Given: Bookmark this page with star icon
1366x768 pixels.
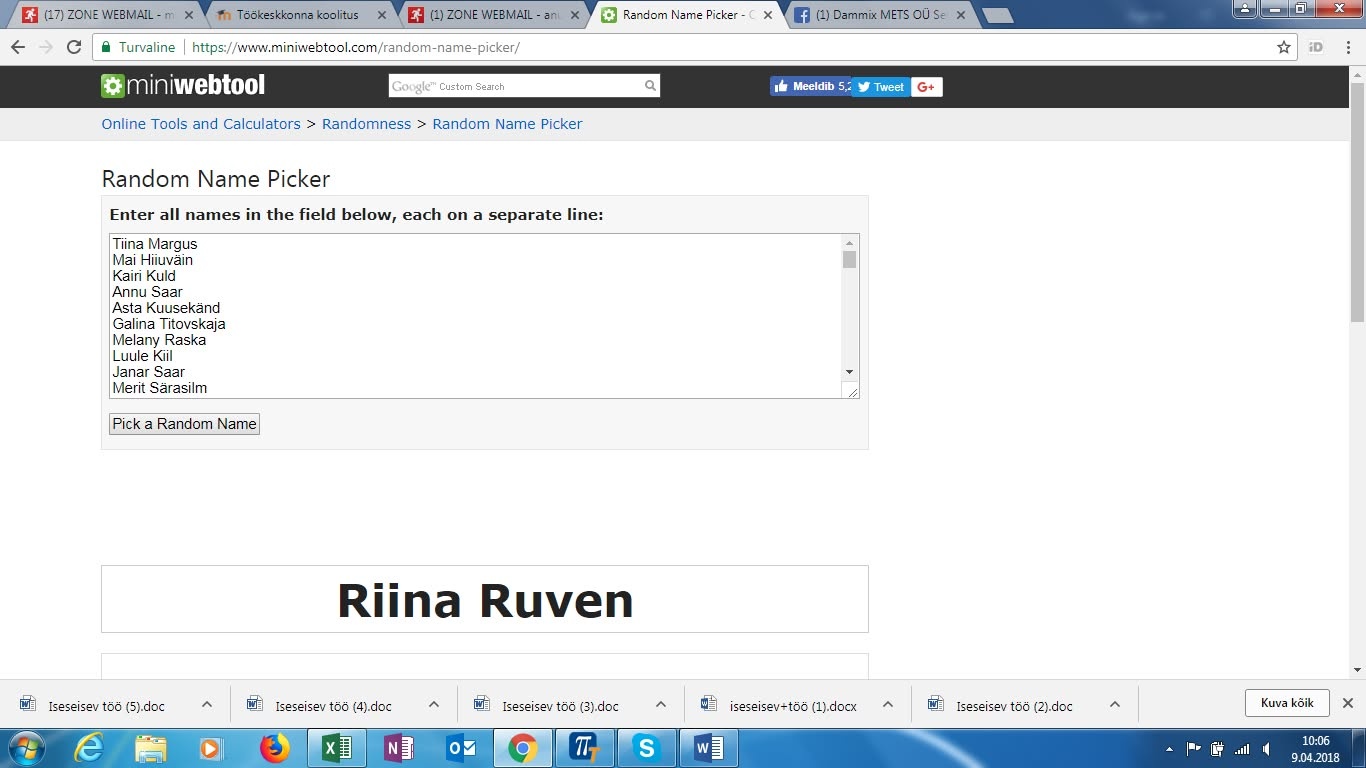Looking at the screenshot, I should 1284,47.
